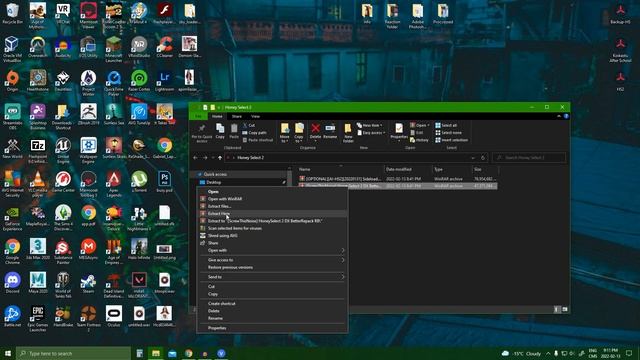
Task: Select the [OPTIONAL] Sideloader archive file
Action: point(398,179)
